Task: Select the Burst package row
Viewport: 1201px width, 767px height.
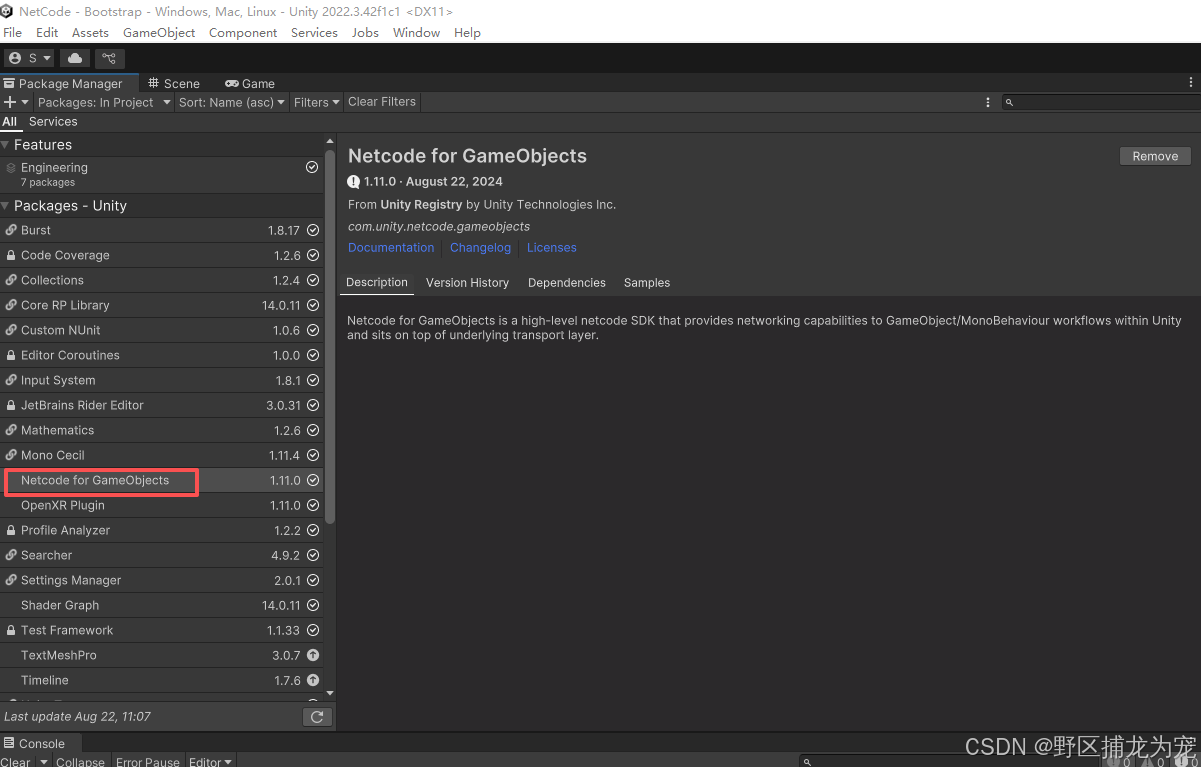Action: coord(162,230)
